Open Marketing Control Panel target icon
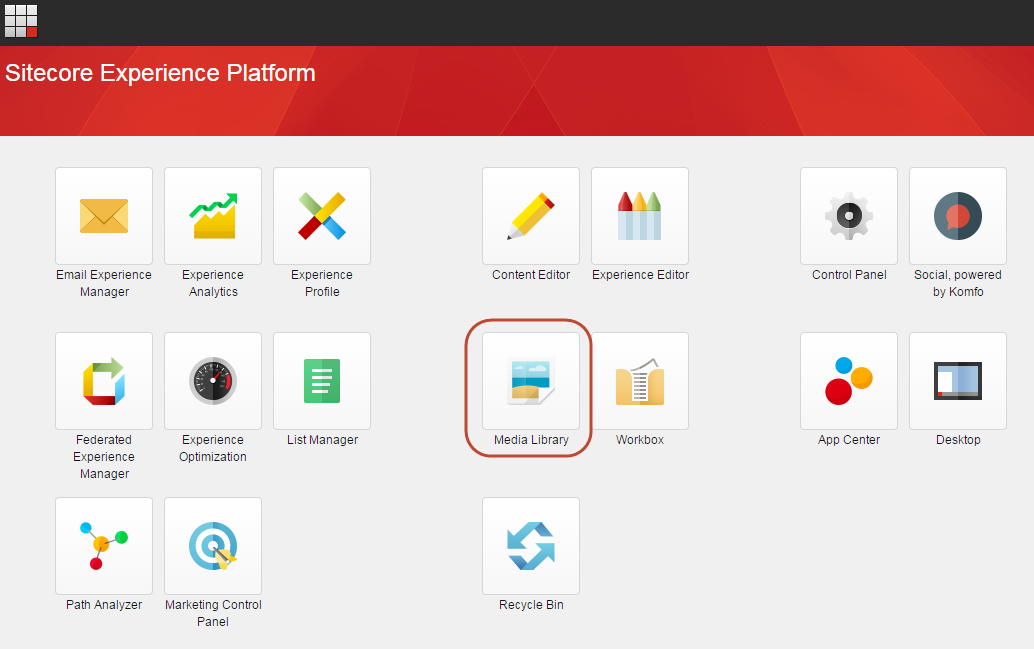 [213, 546]
